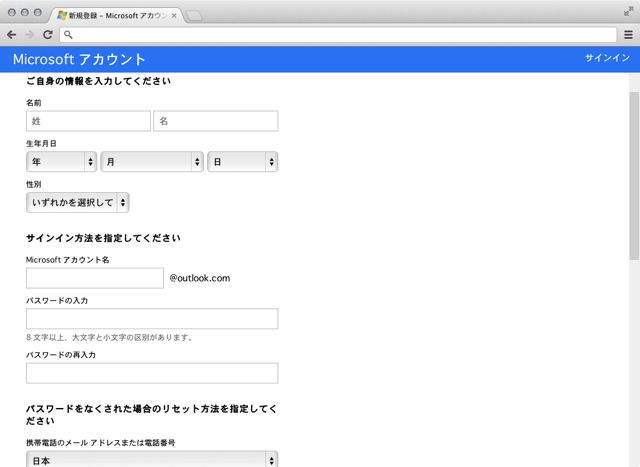Click the サインイン link
Screen dimensions: 640x467
pos(607,58)
